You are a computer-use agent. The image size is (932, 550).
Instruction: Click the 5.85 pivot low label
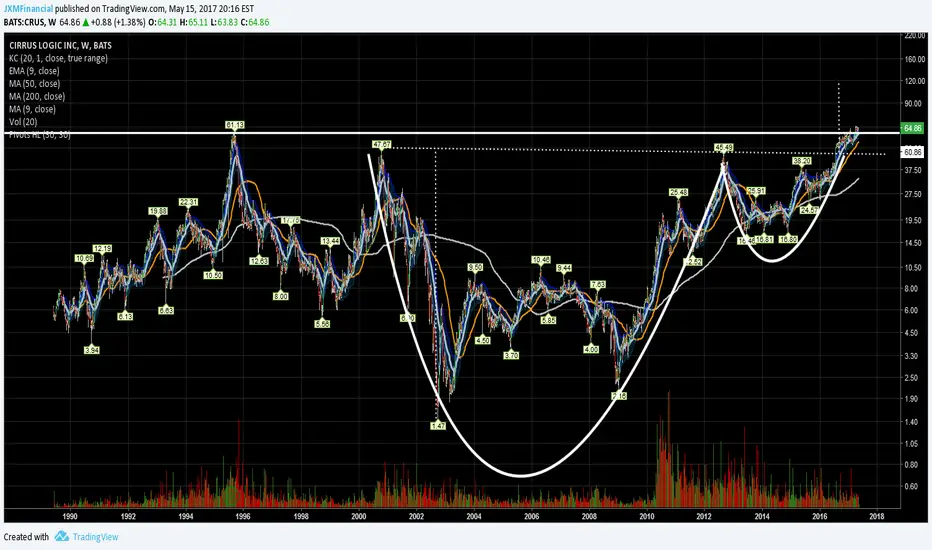[x=548, y=320]
